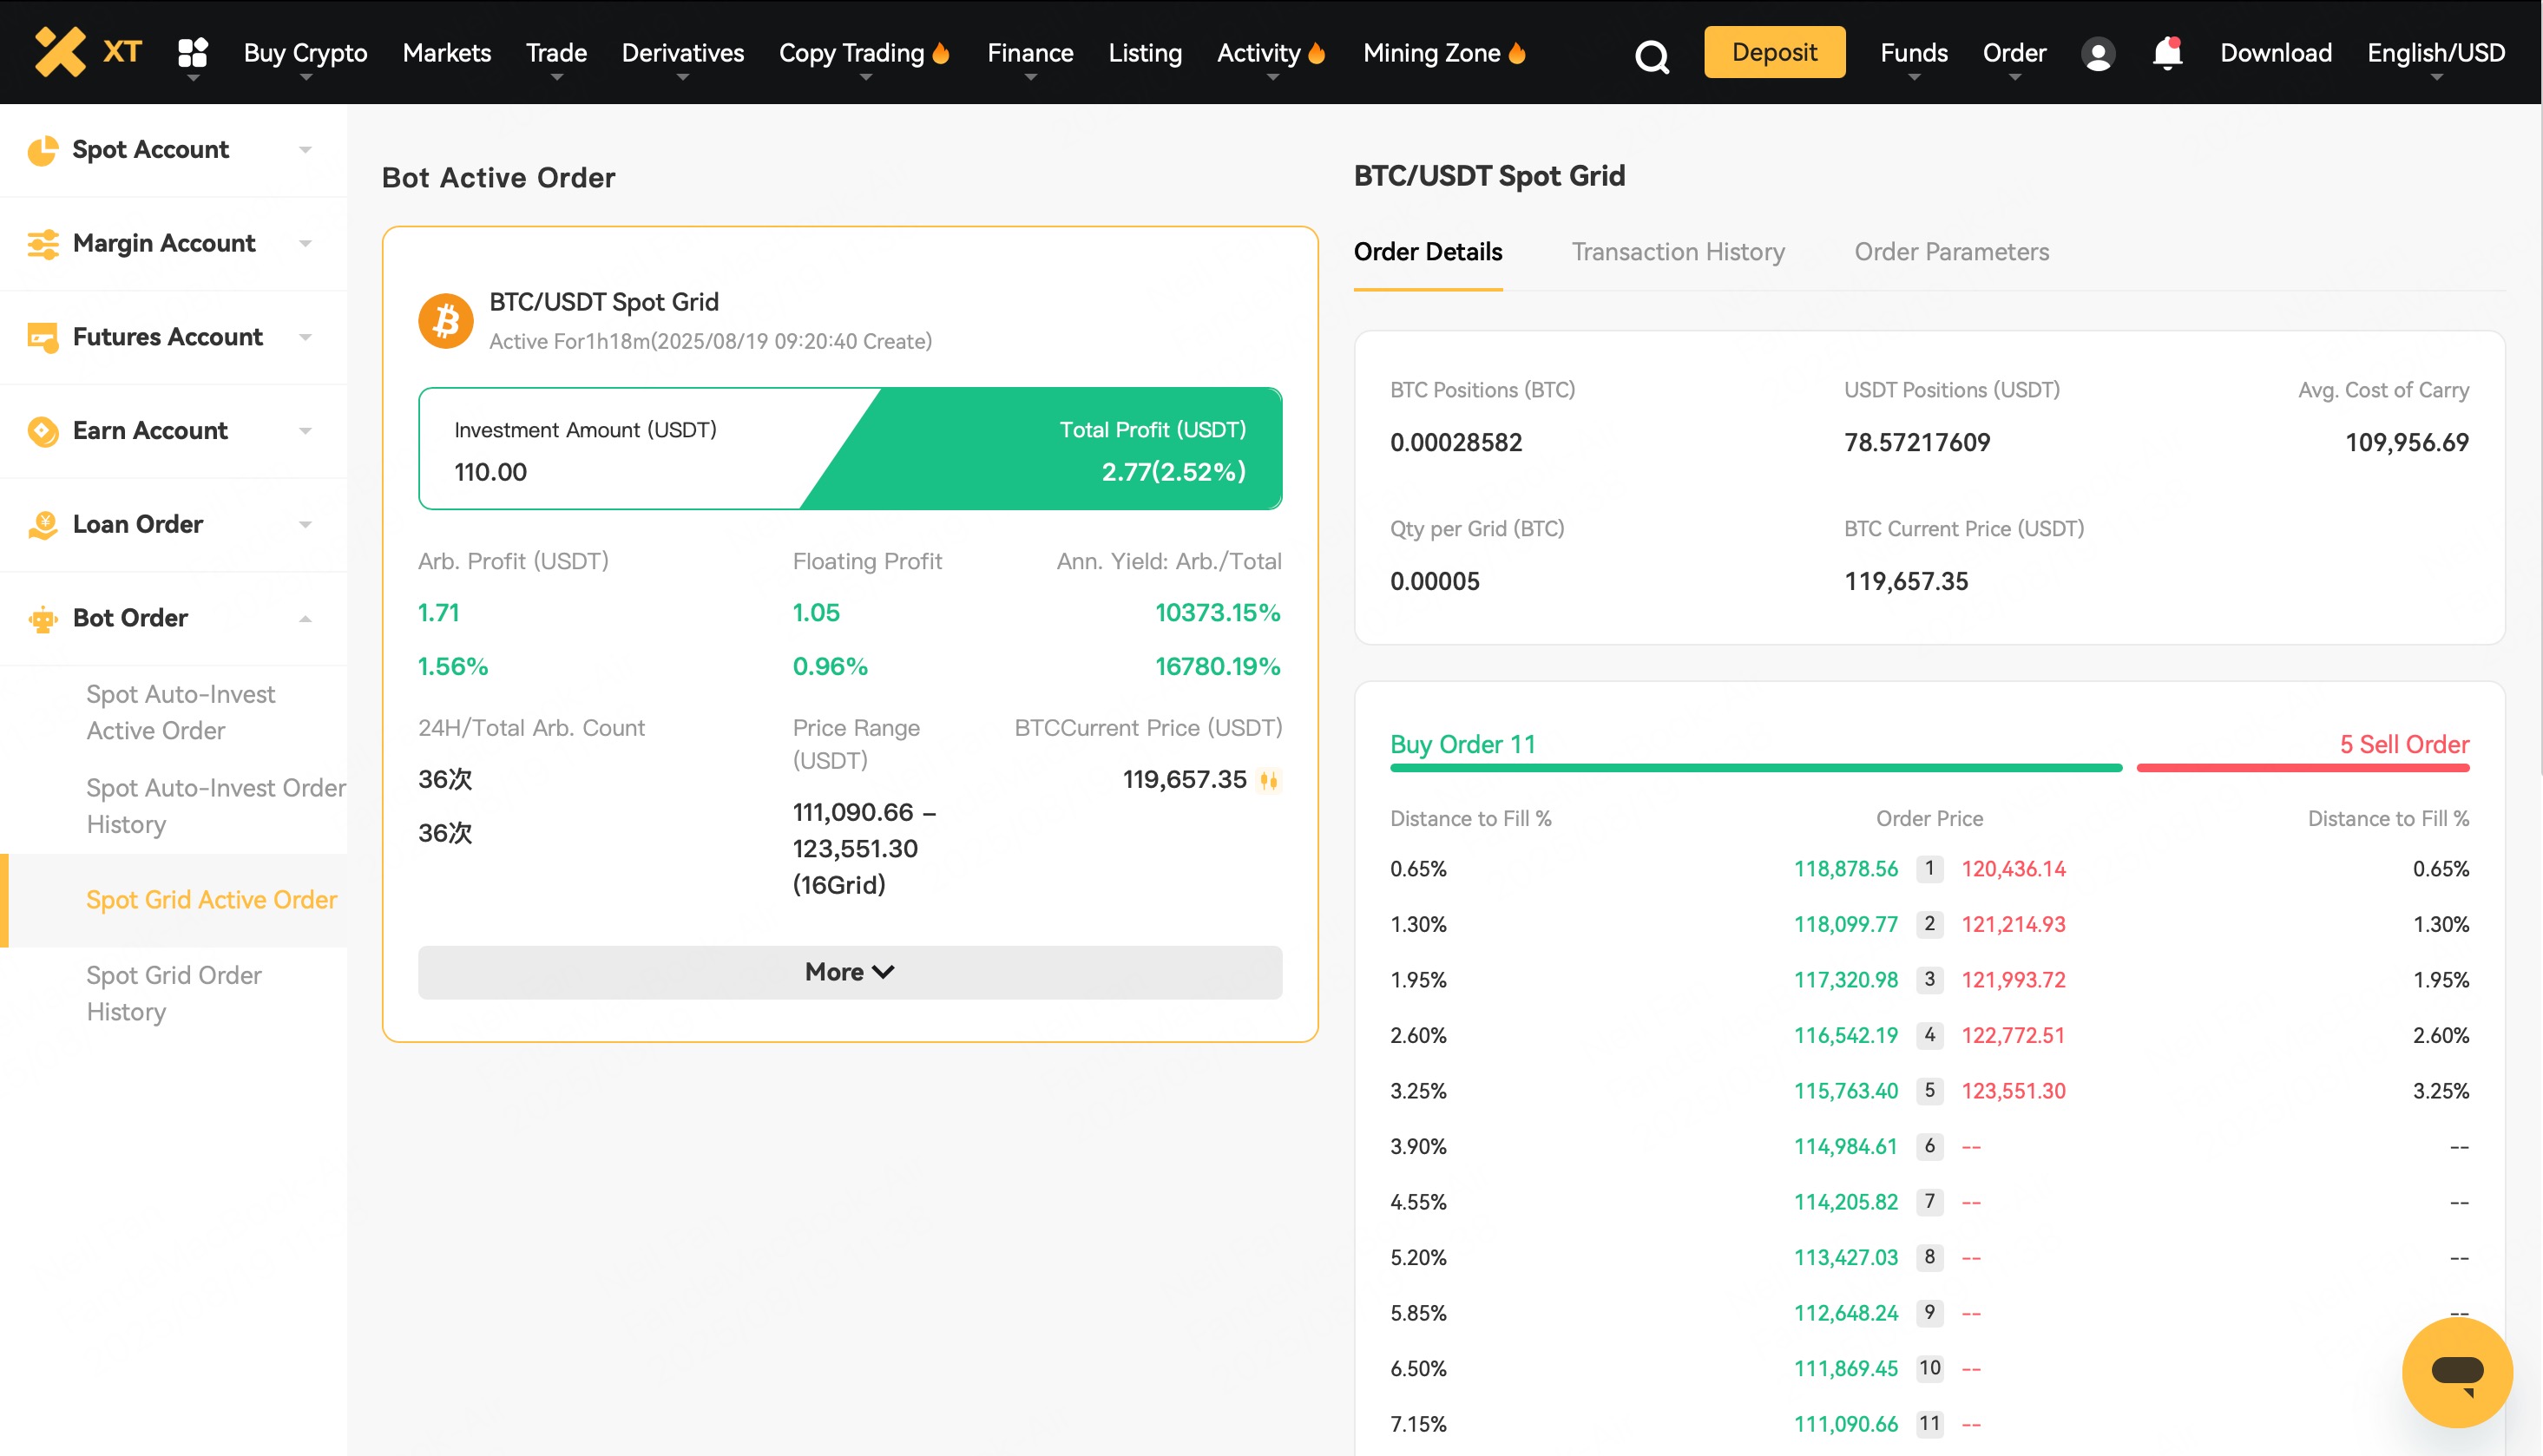Expand the More details button

click(x=849, y=972)
